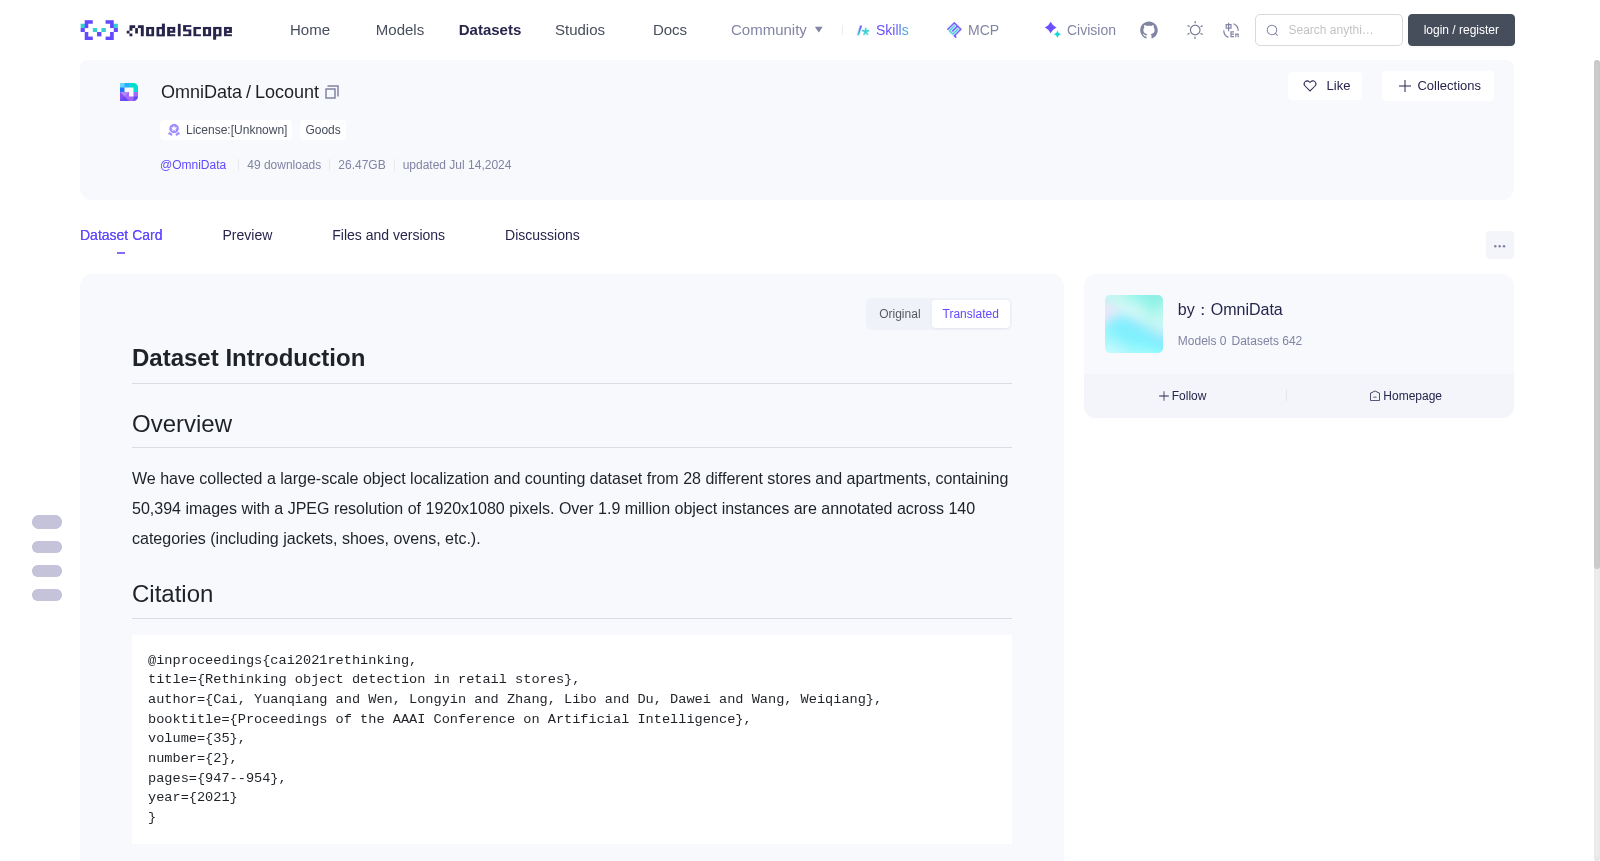Open the 'by : OmniData' publisher name
The width and height of the screenshot is (1600, 861).
1230,310
